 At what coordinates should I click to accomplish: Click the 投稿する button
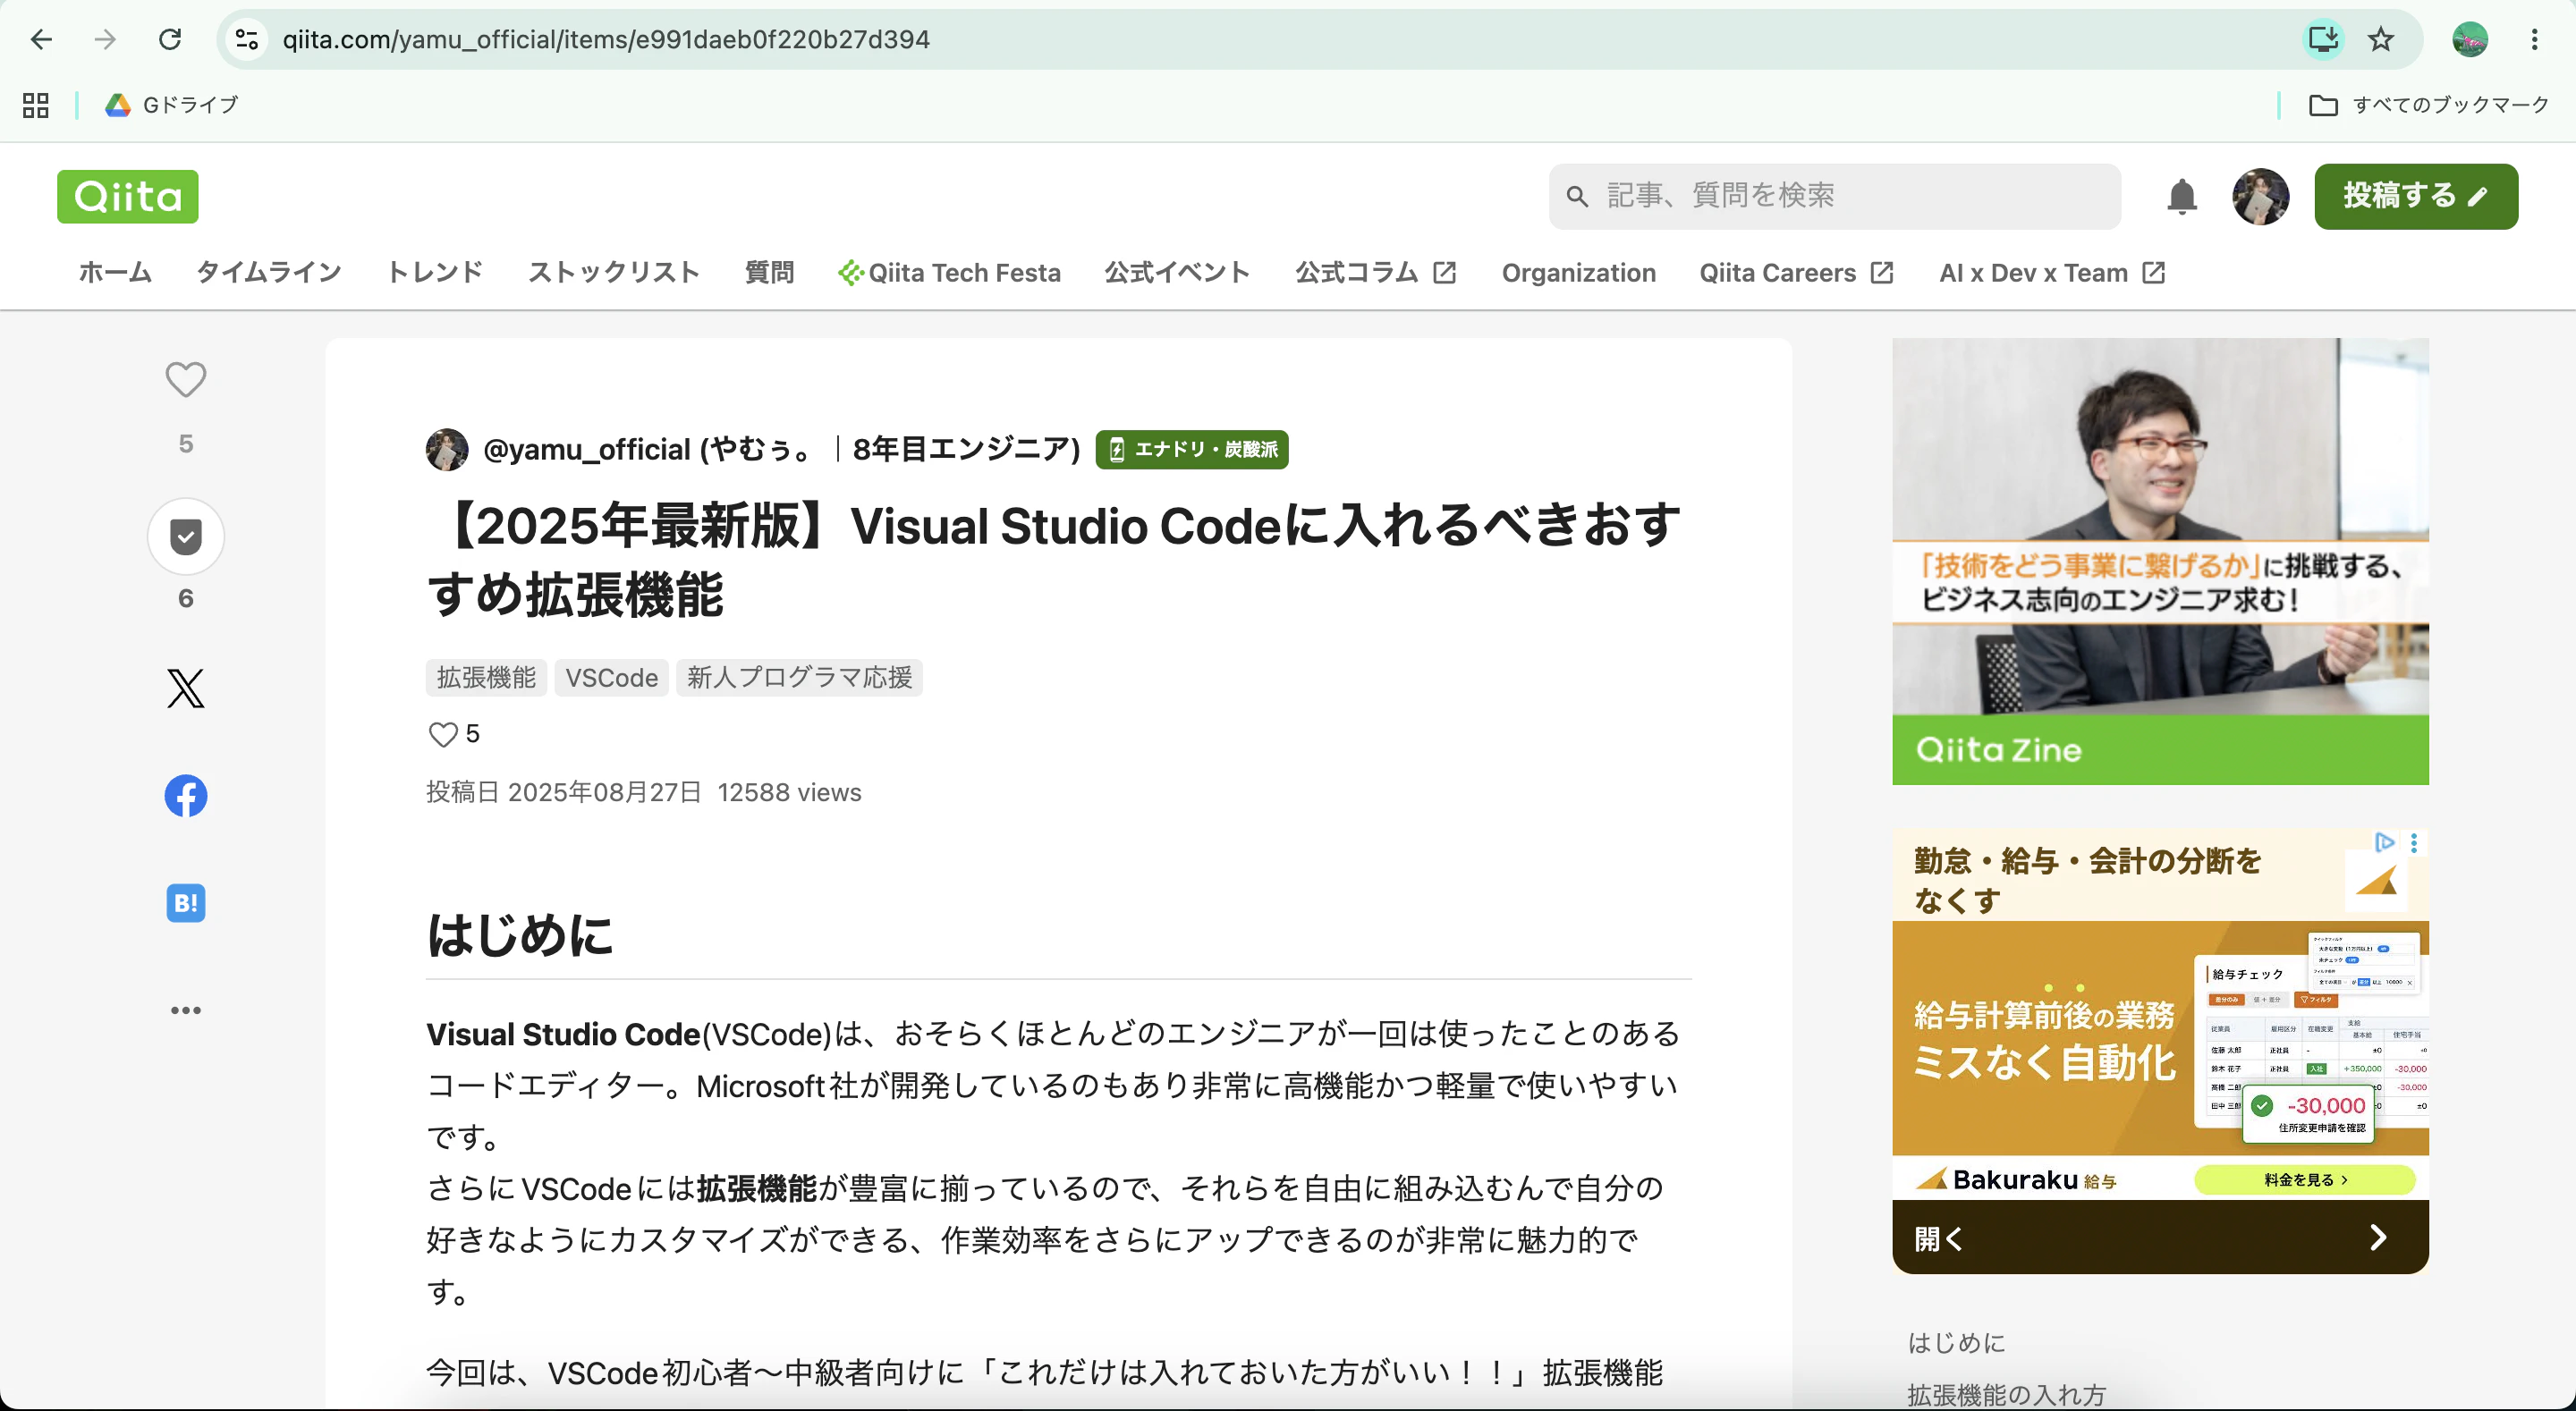pos(2416,196)
